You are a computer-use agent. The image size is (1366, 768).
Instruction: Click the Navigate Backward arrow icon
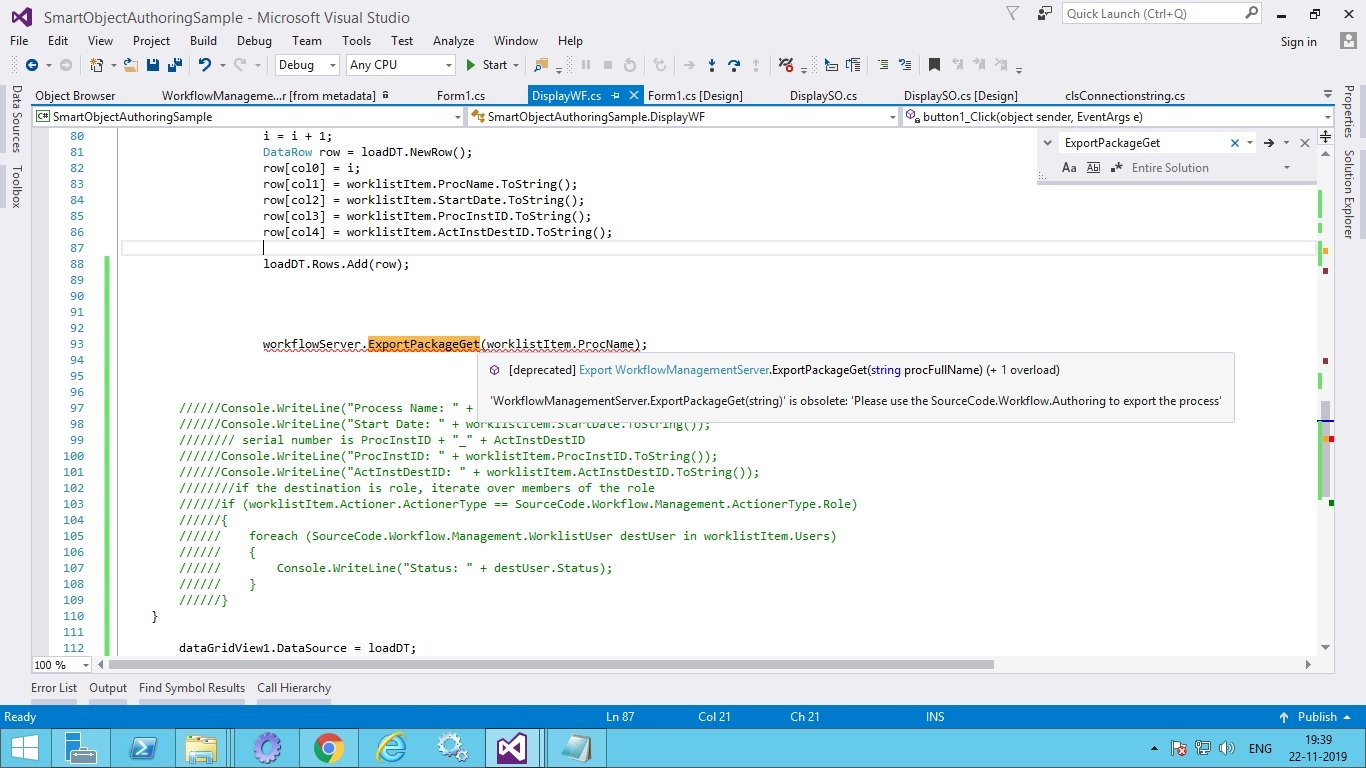[x=32, y=65]
